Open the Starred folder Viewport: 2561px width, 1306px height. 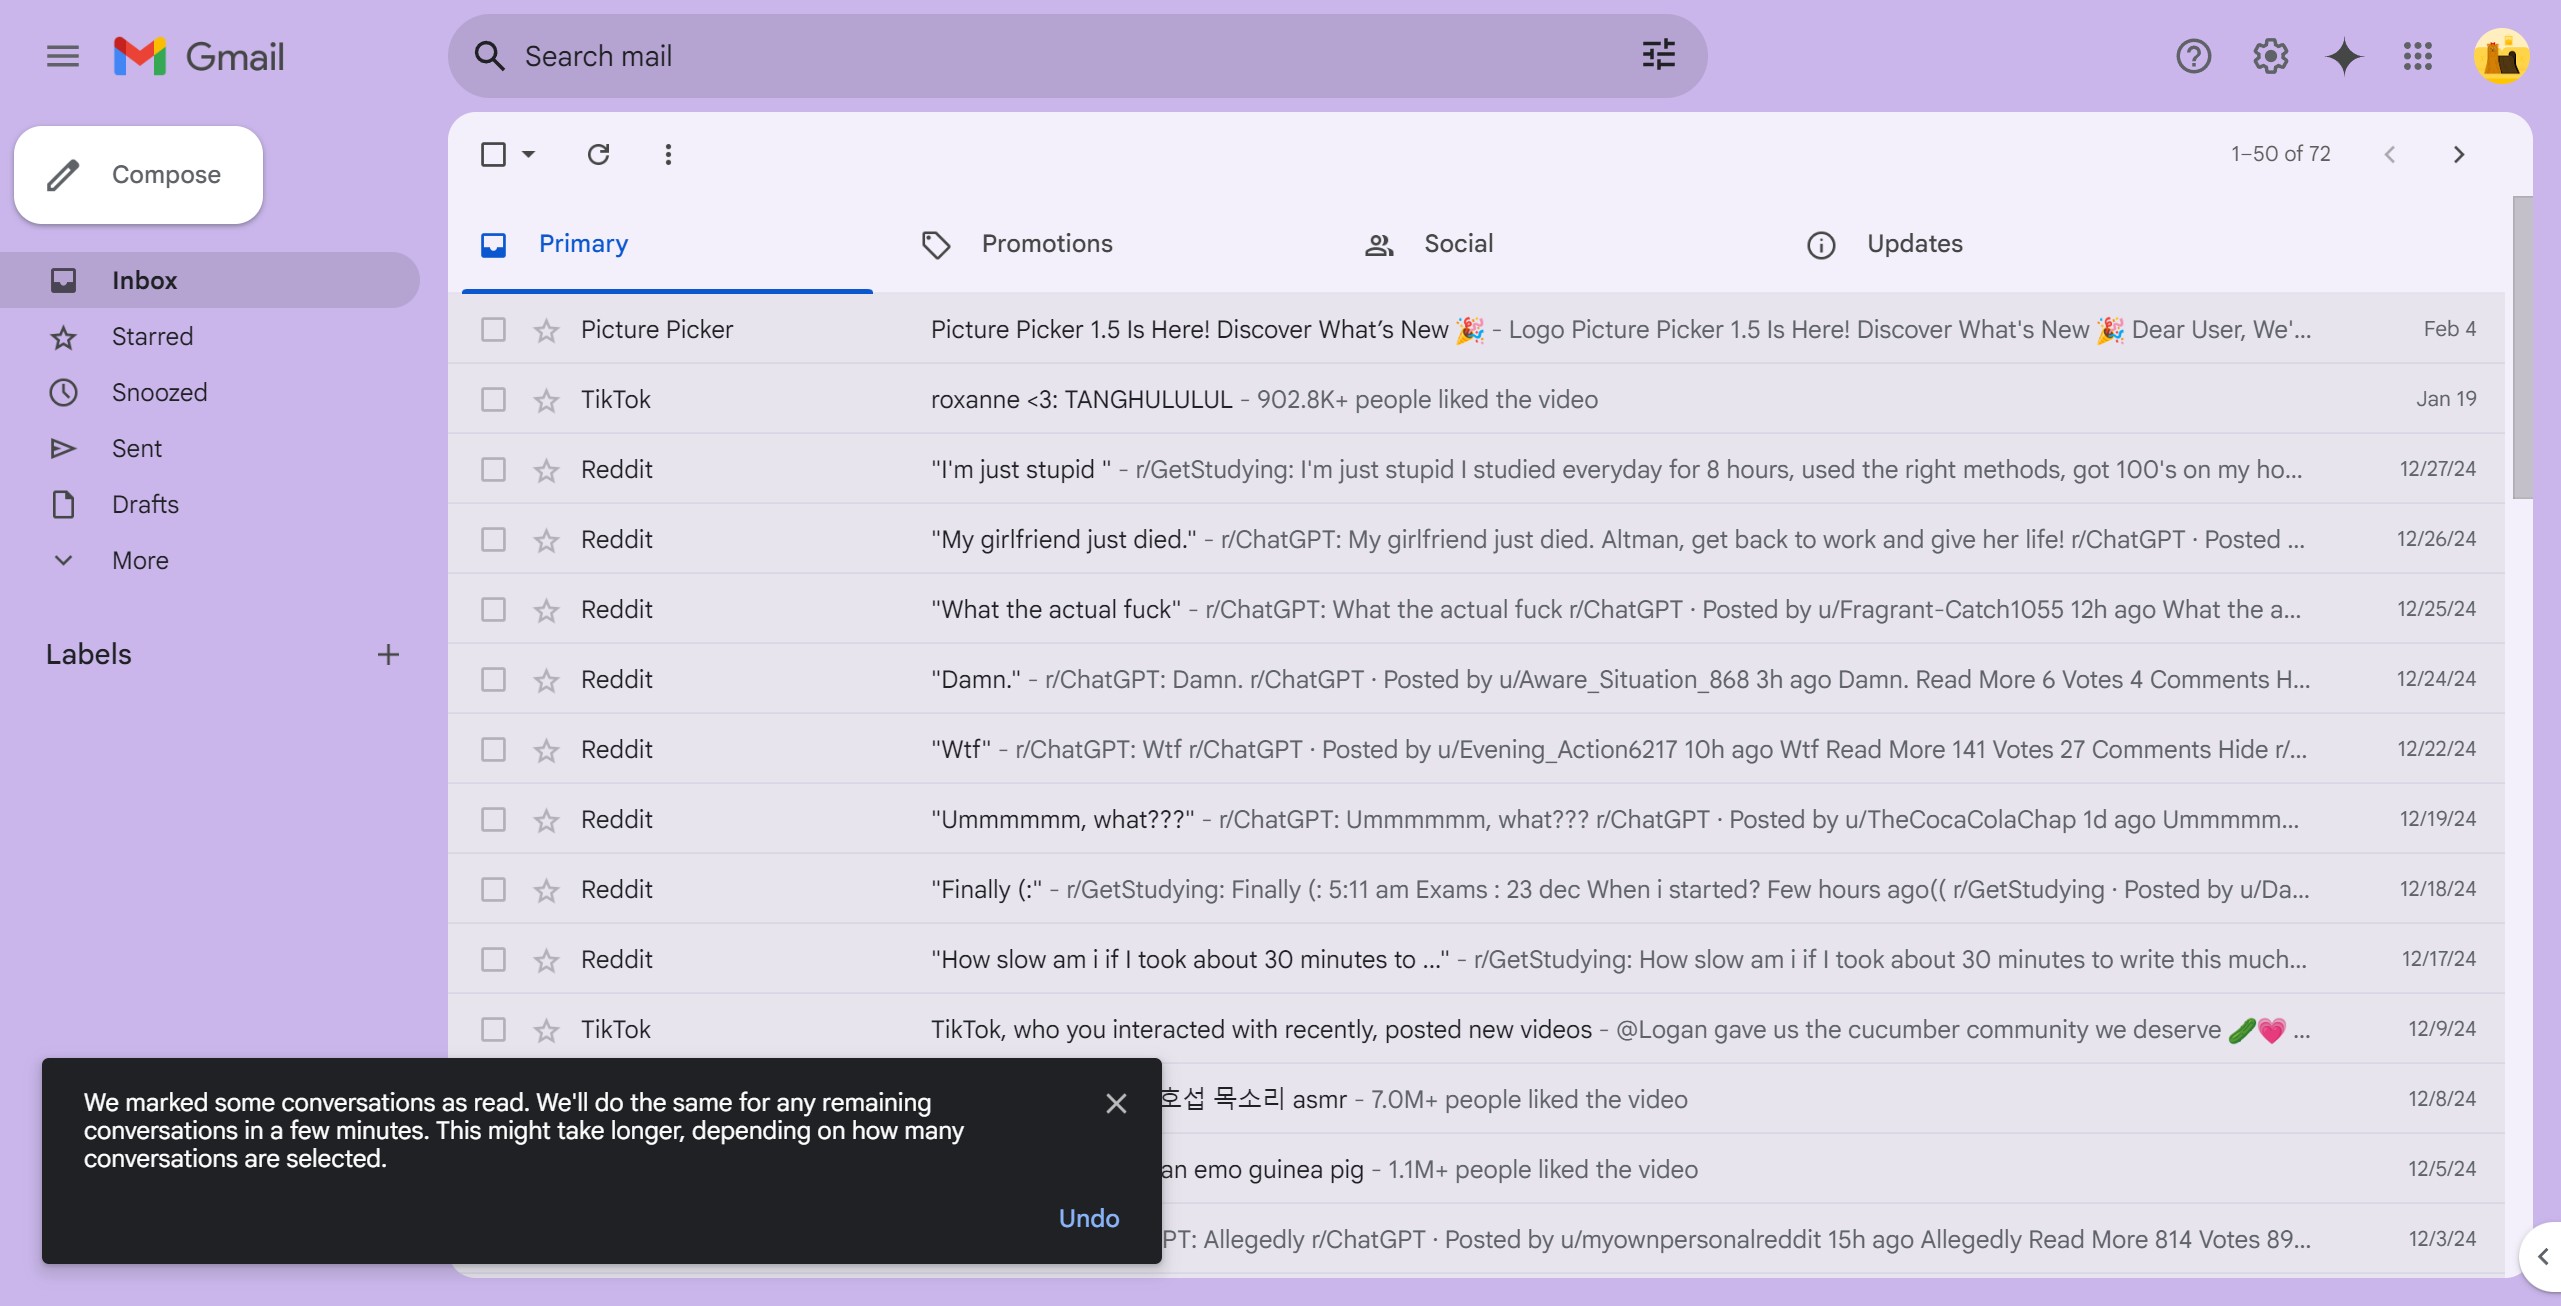210,336
